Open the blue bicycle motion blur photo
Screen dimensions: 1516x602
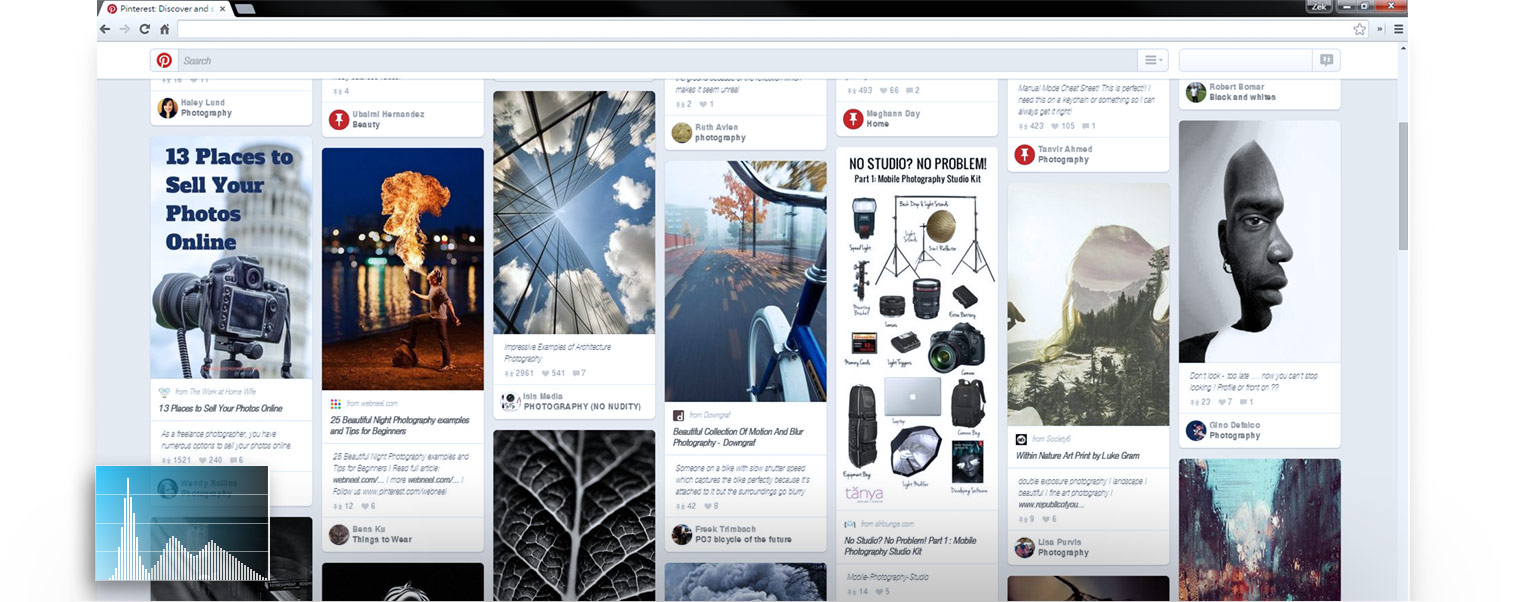(746, 281)
